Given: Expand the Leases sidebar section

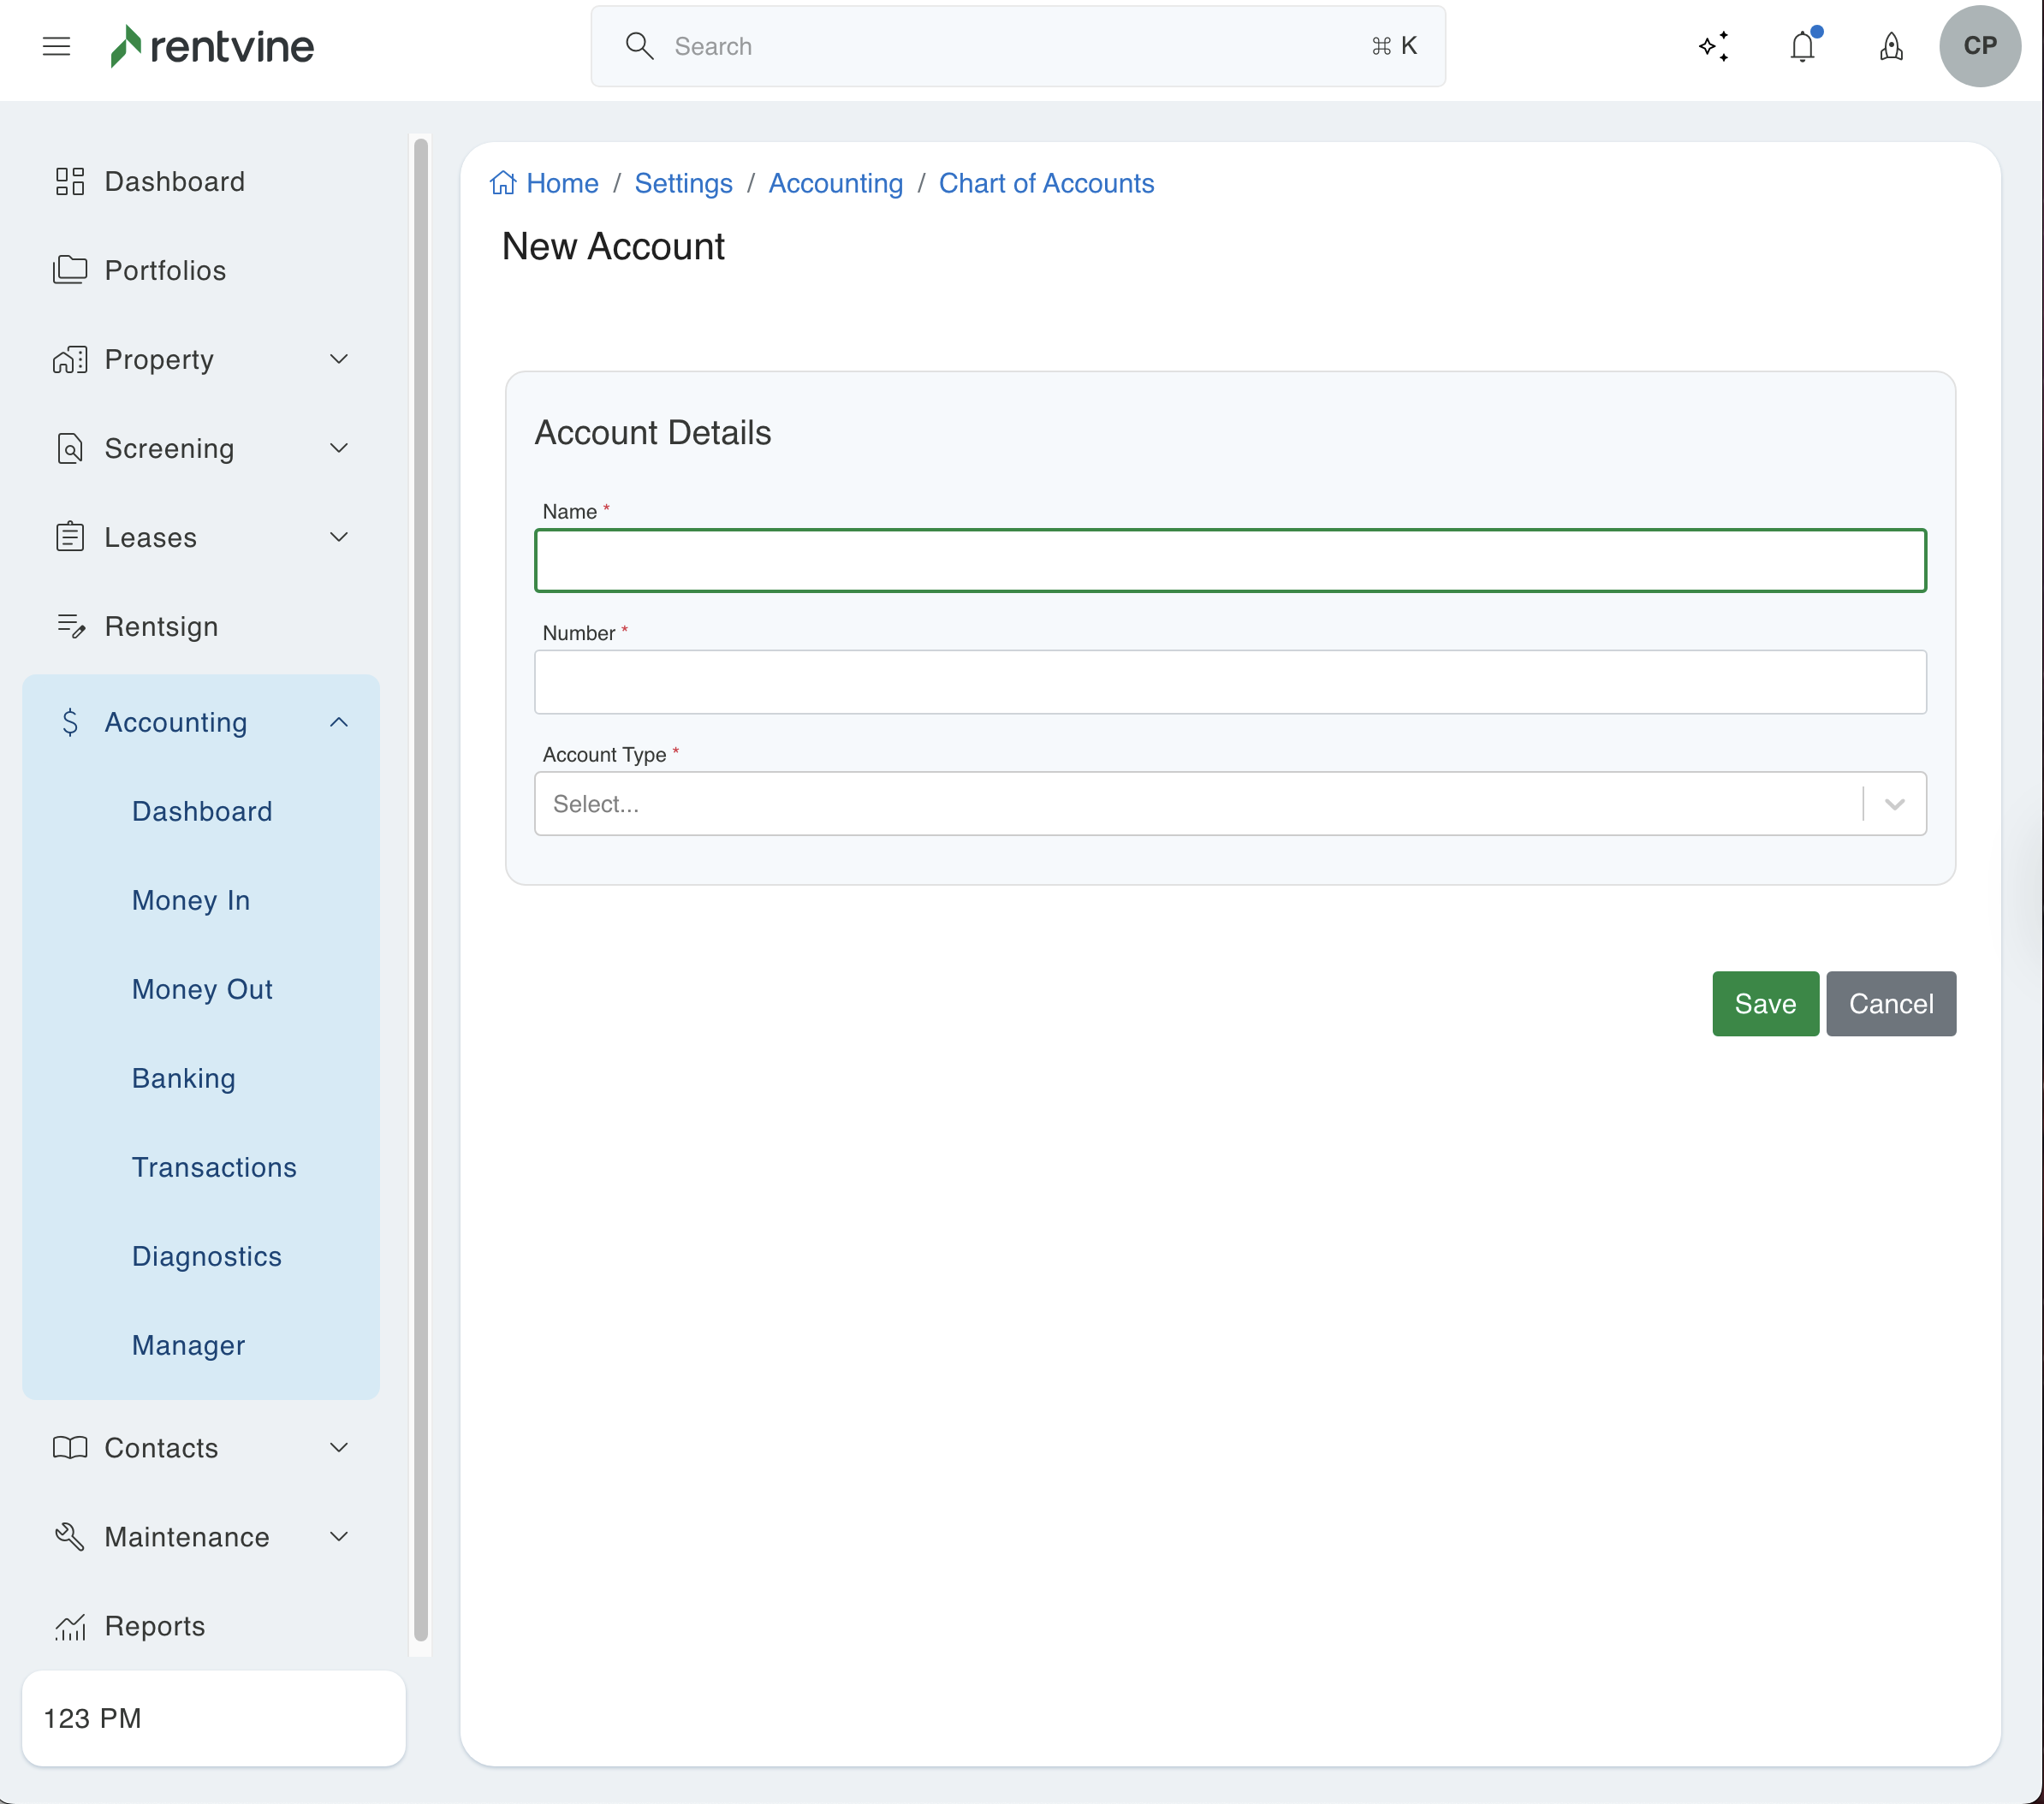Looking at the screenshot, I should coord(339,537).
